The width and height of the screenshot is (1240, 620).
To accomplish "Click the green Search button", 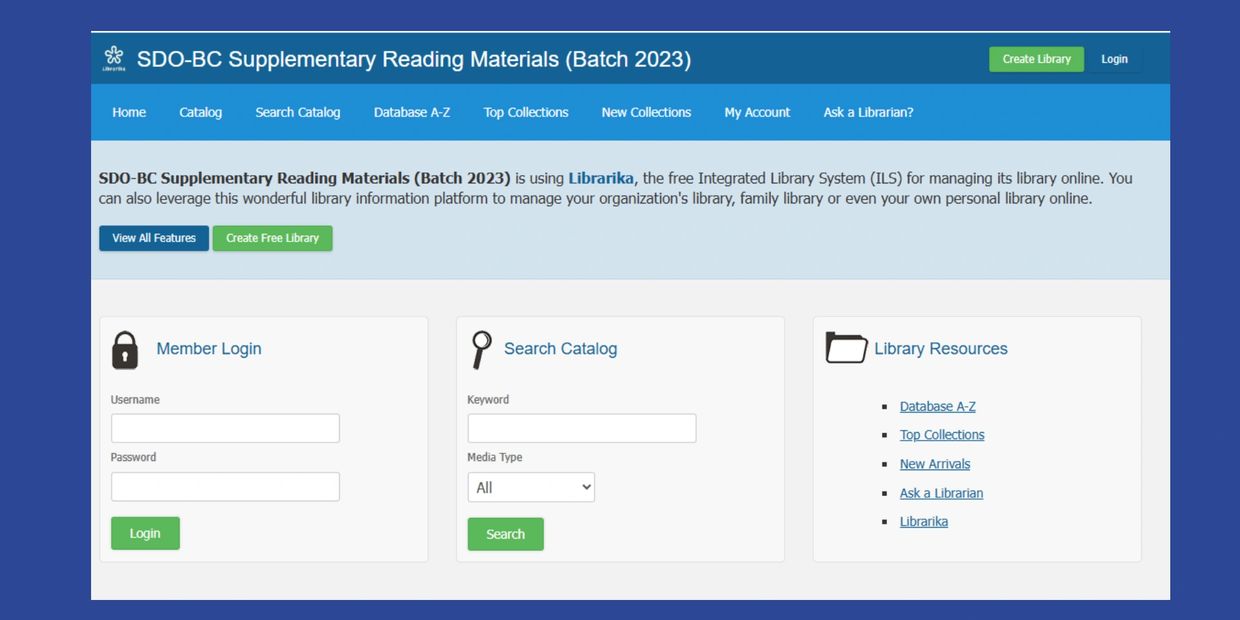I will (x=505, y=534).
